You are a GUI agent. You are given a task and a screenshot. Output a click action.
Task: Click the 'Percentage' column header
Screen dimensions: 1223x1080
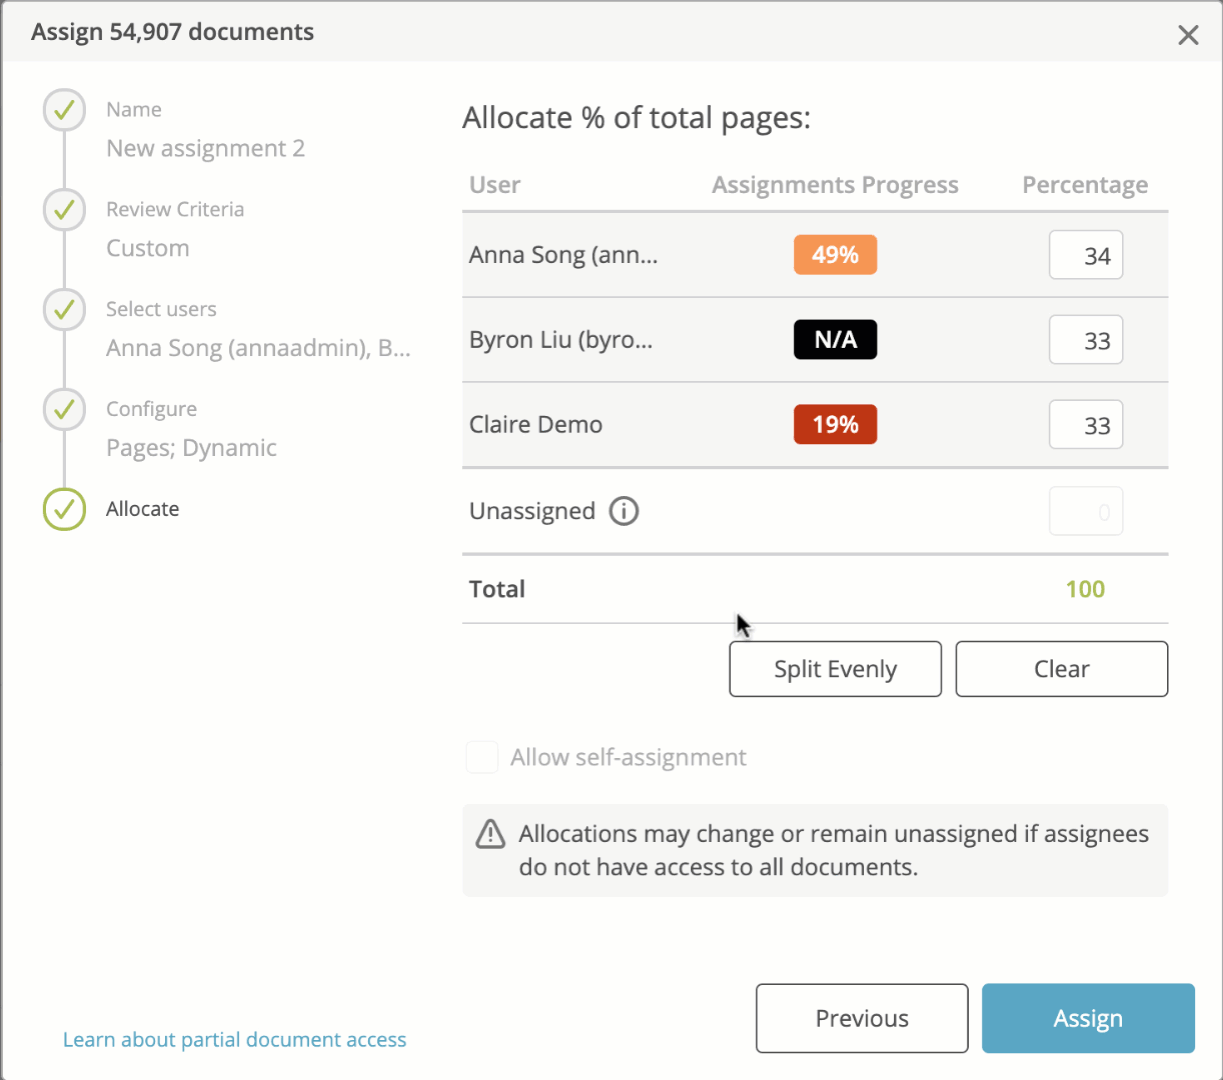coord(1085,185)
